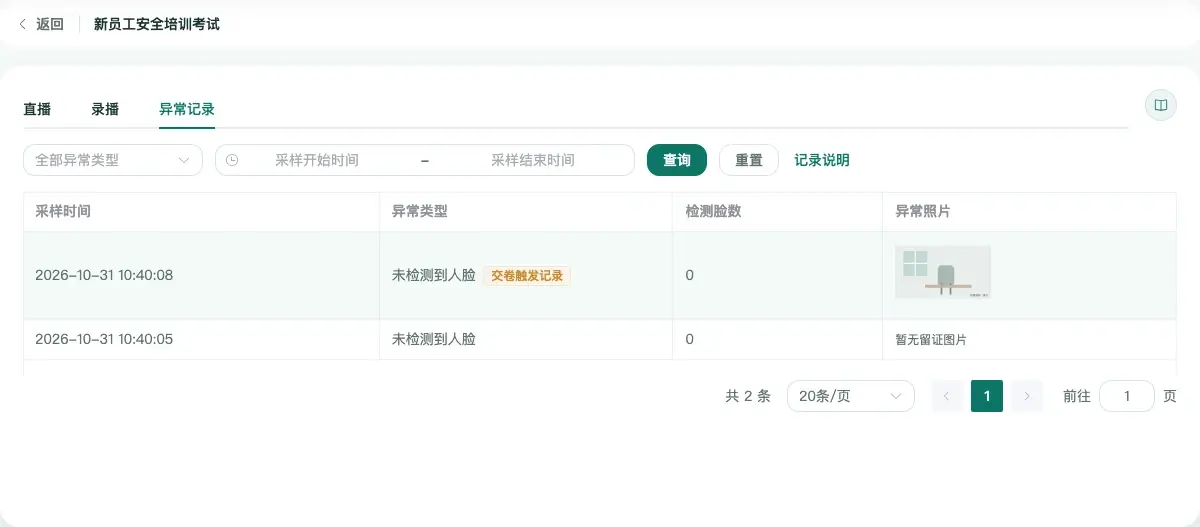Screen dimensions: 1200x527
Task: Click the 暂无留证图片 text
Action: 931,340
